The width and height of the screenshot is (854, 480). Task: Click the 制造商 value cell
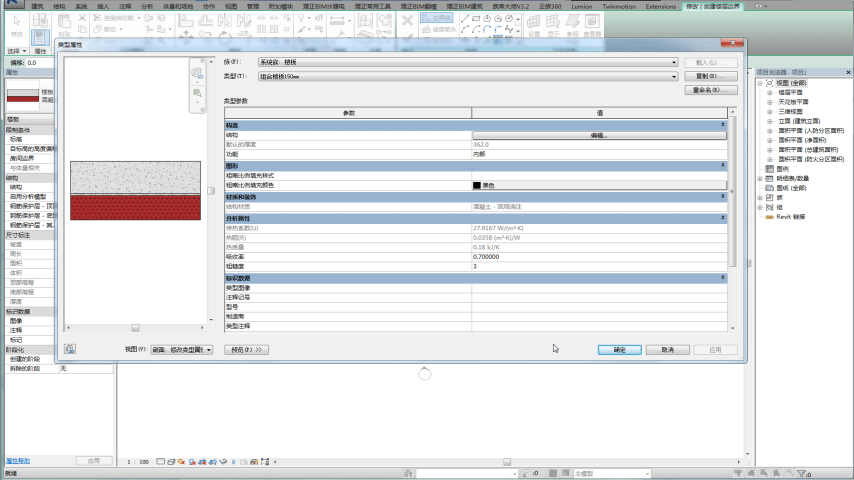[x=599, y=317]
